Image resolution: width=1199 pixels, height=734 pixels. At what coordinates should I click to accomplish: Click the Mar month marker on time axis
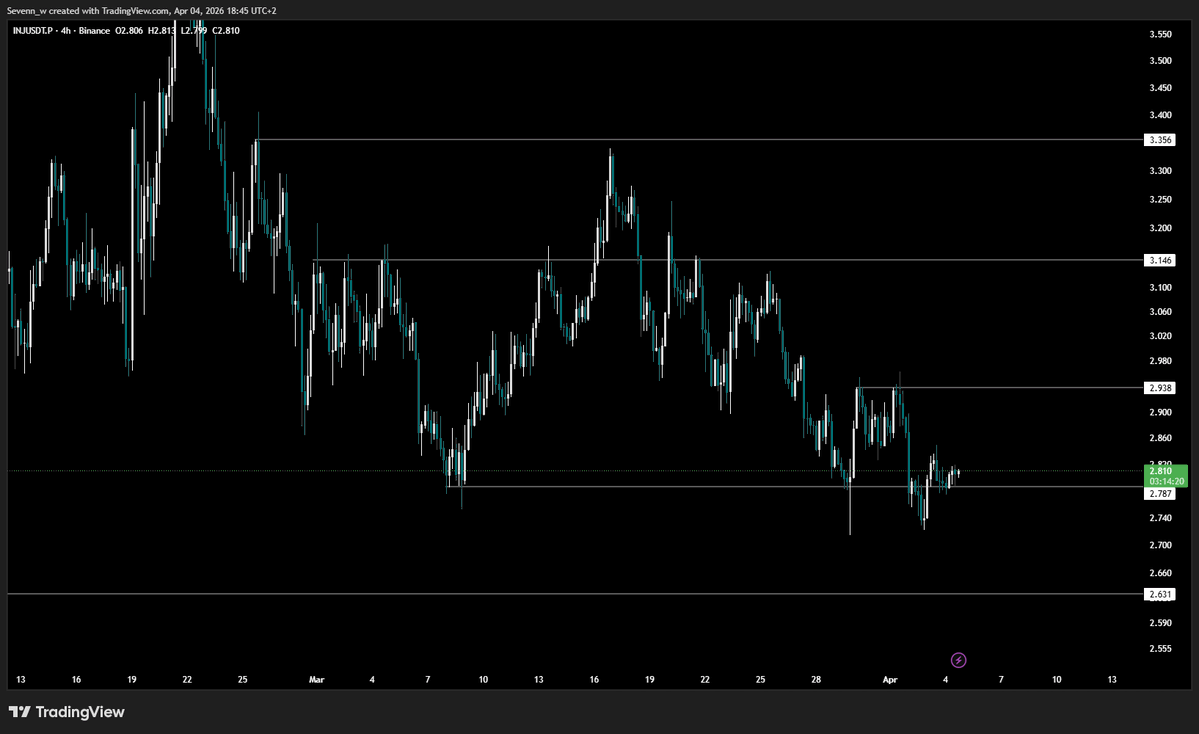[317, 679]
